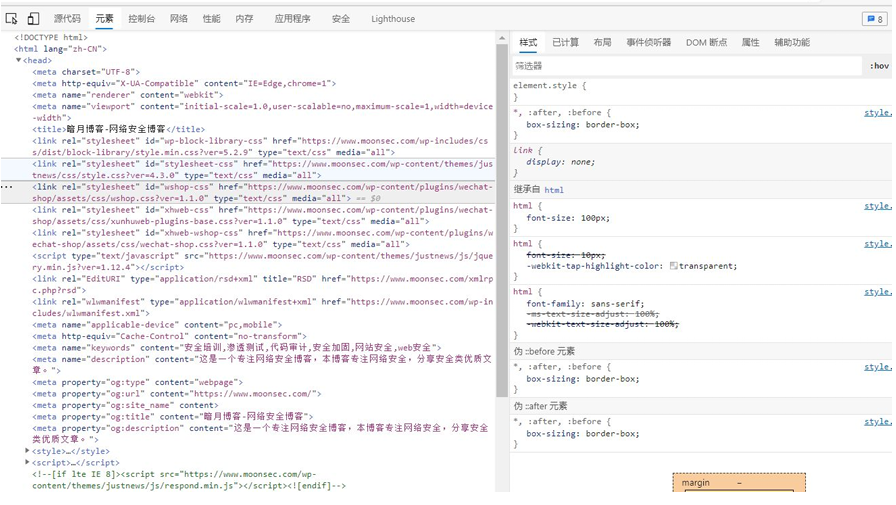Select the jquery.min.js script node
Image resolution: width=896 pixels, height=505 pixels.
coord(262,261)
